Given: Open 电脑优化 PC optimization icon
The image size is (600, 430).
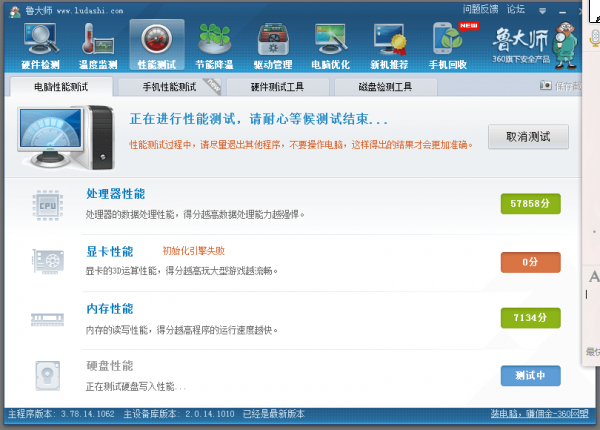Looking at the screenshot, I should (x=331, y=46).
